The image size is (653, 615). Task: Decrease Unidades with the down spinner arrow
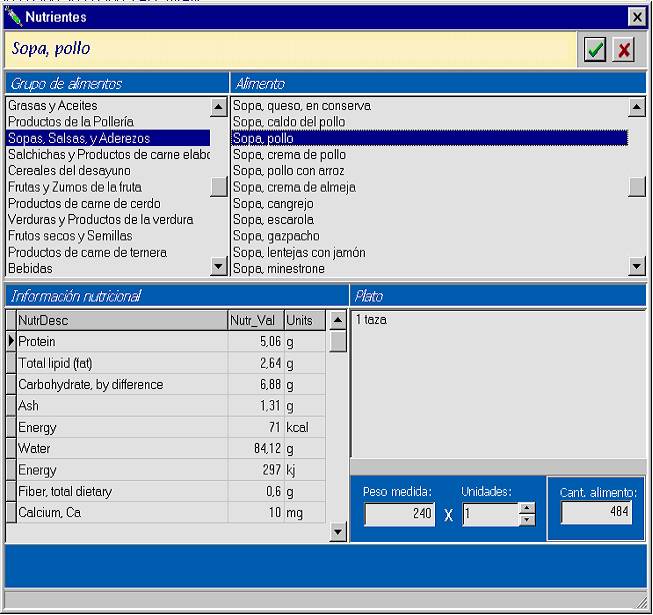point(527,520)
